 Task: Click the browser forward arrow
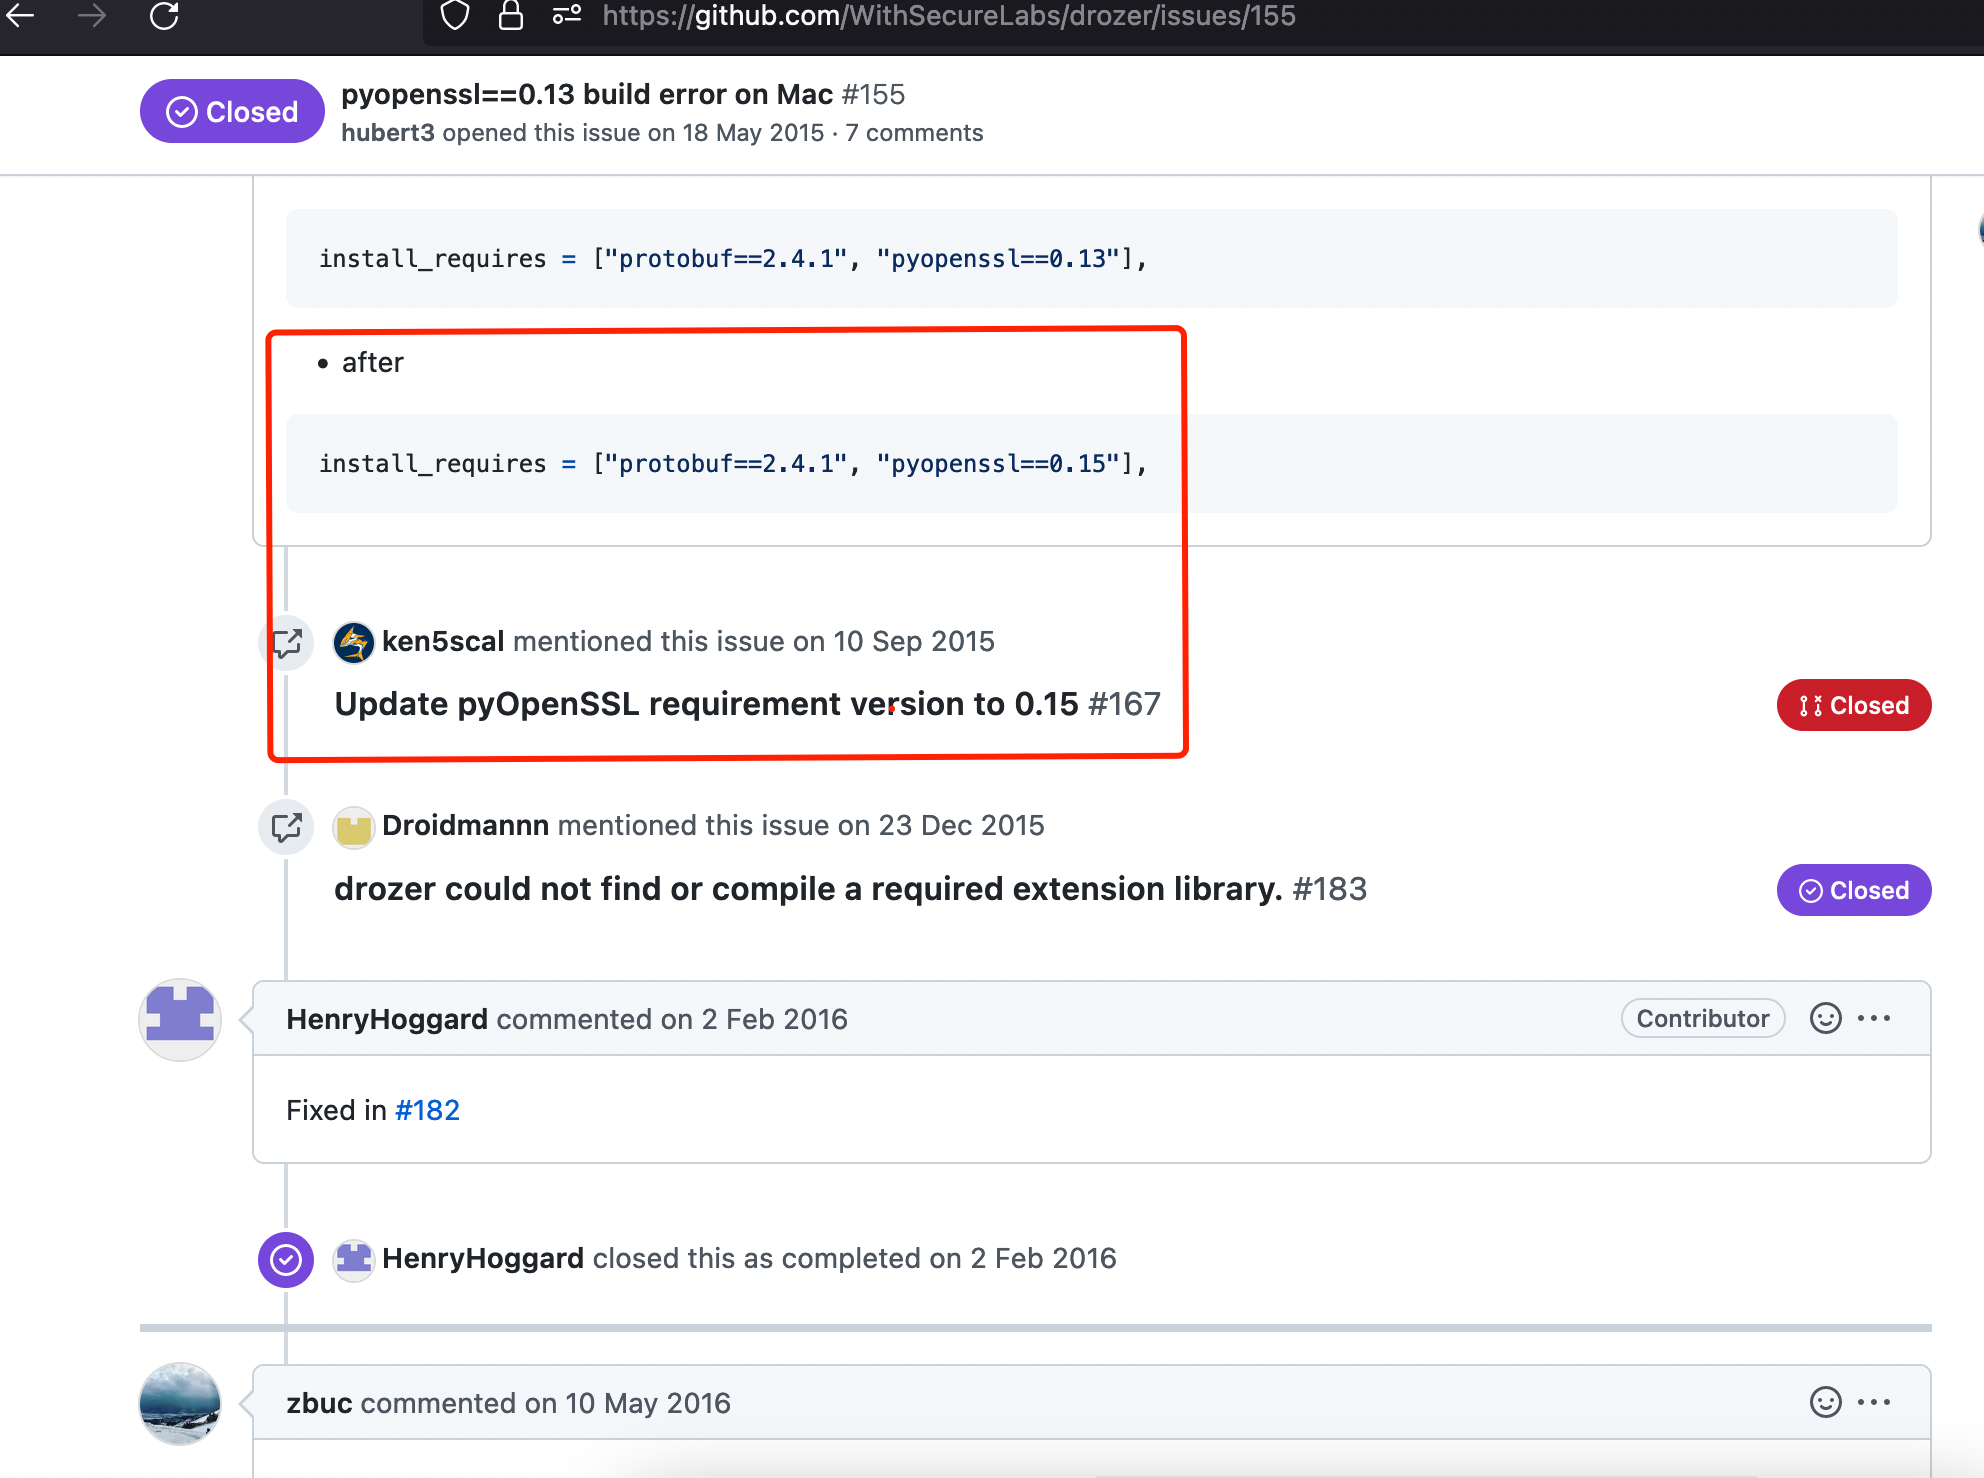tap(92, 15)
